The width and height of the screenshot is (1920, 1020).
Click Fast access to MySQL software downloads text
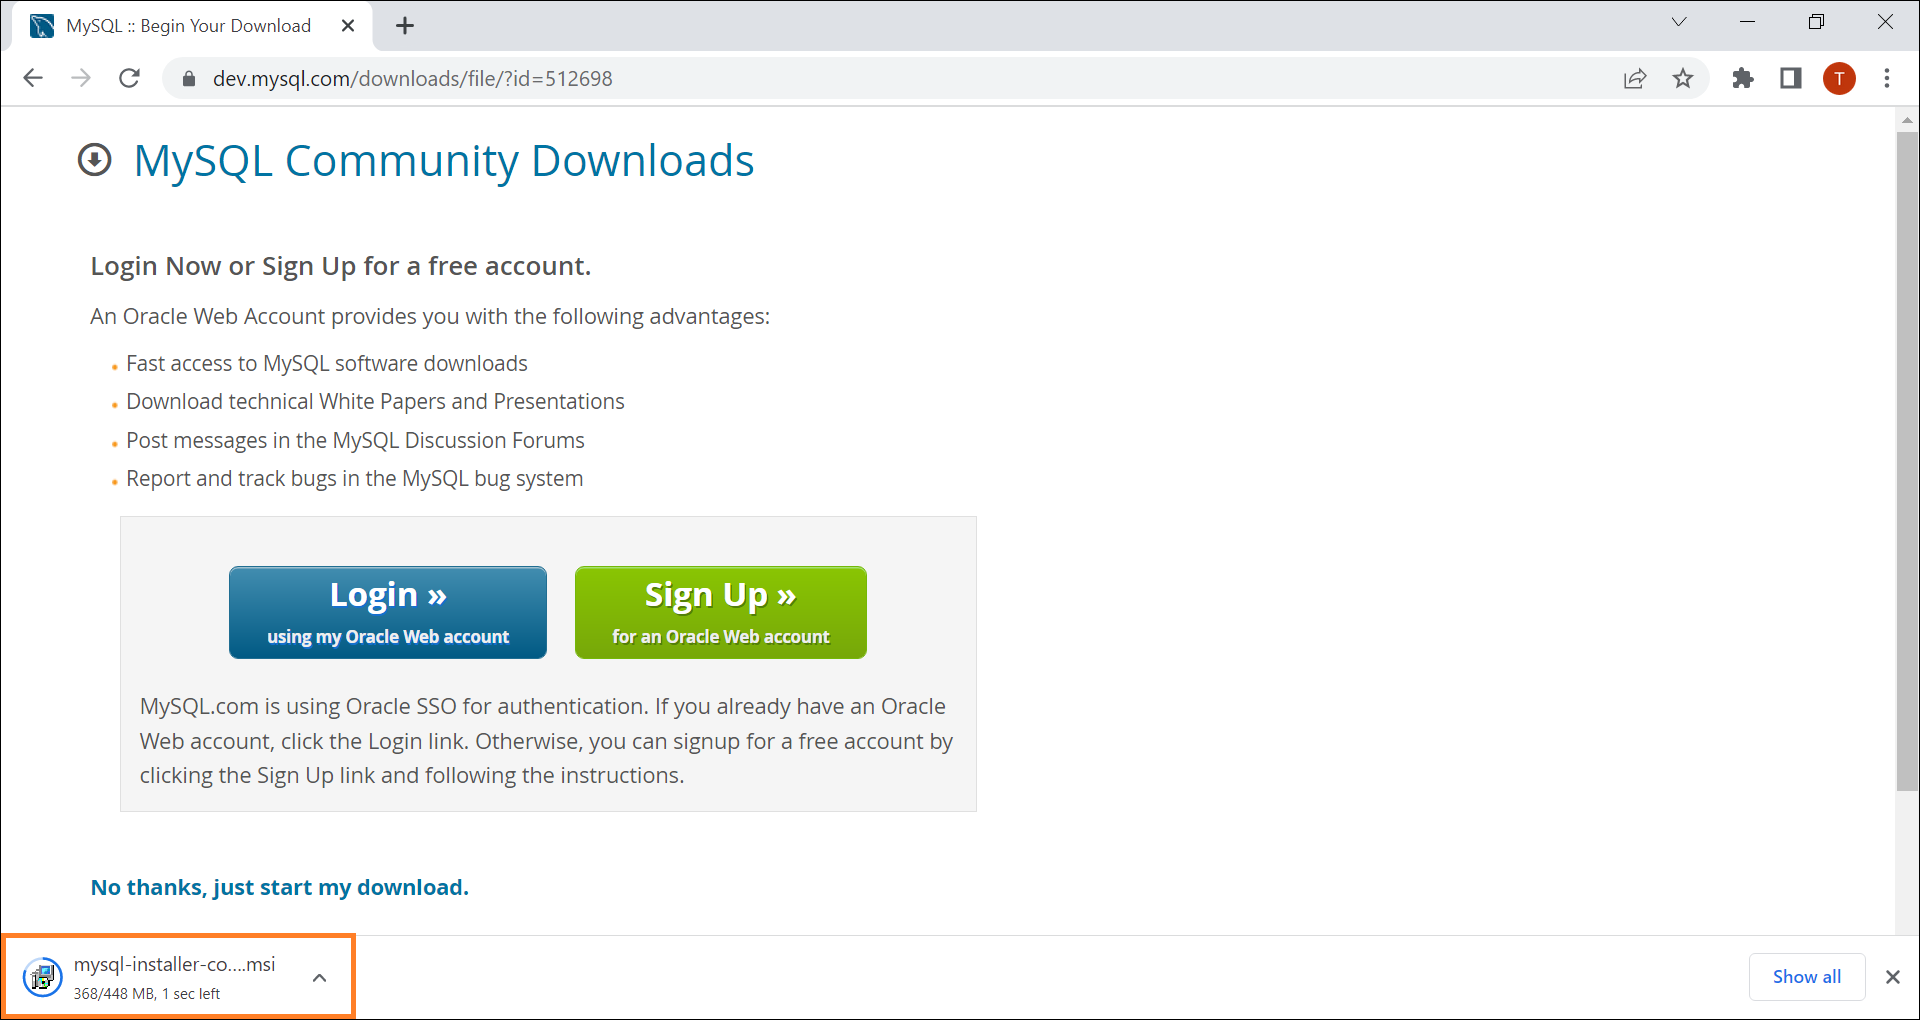click(327, 364)
